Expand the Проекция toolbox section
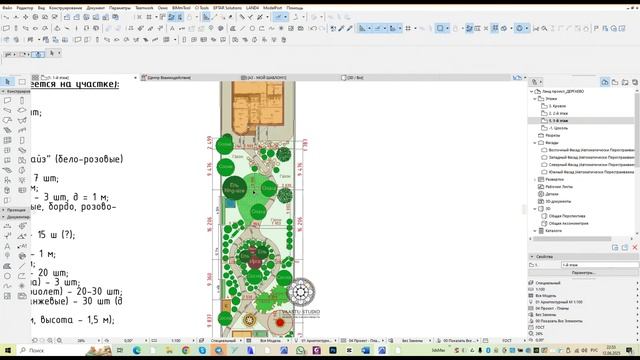This screenshot has width=640, height=360. point(3,210)
